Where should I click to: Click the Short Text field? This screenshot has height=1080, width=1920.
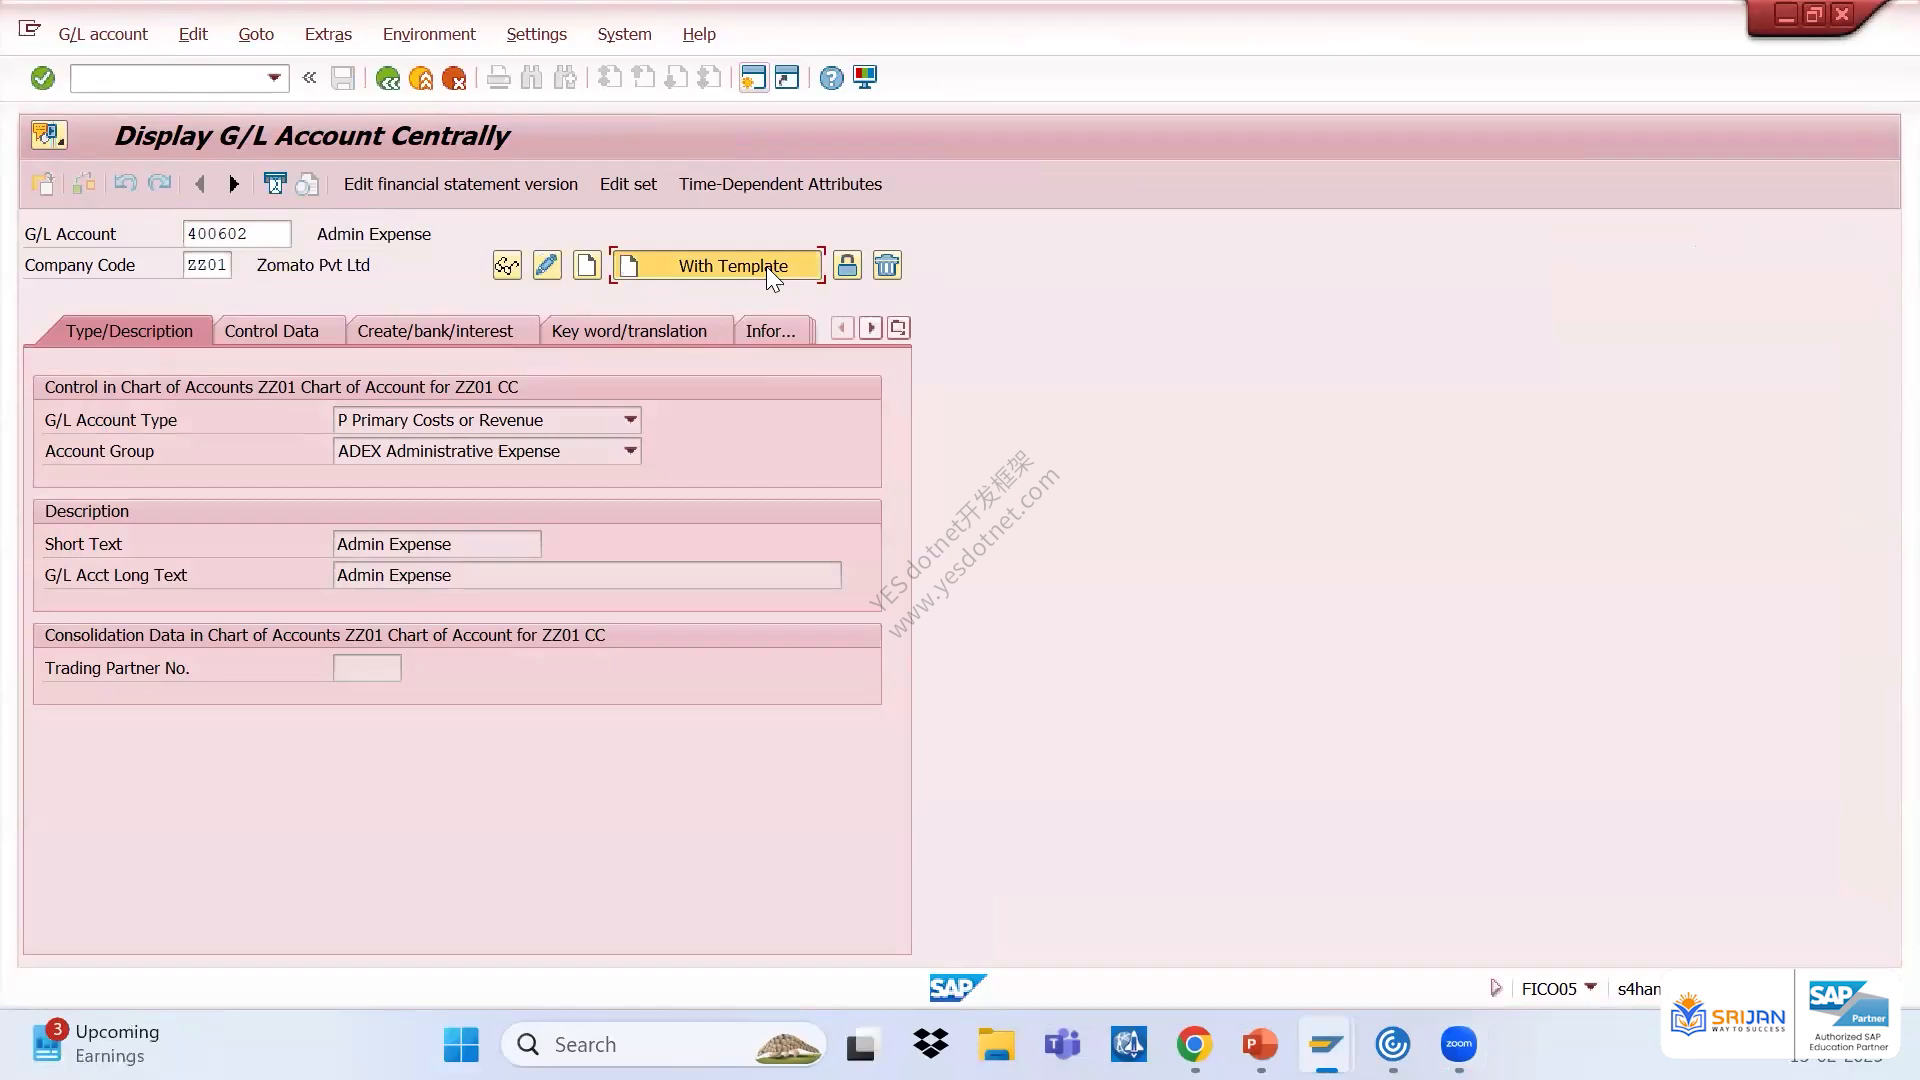(437, 544)
